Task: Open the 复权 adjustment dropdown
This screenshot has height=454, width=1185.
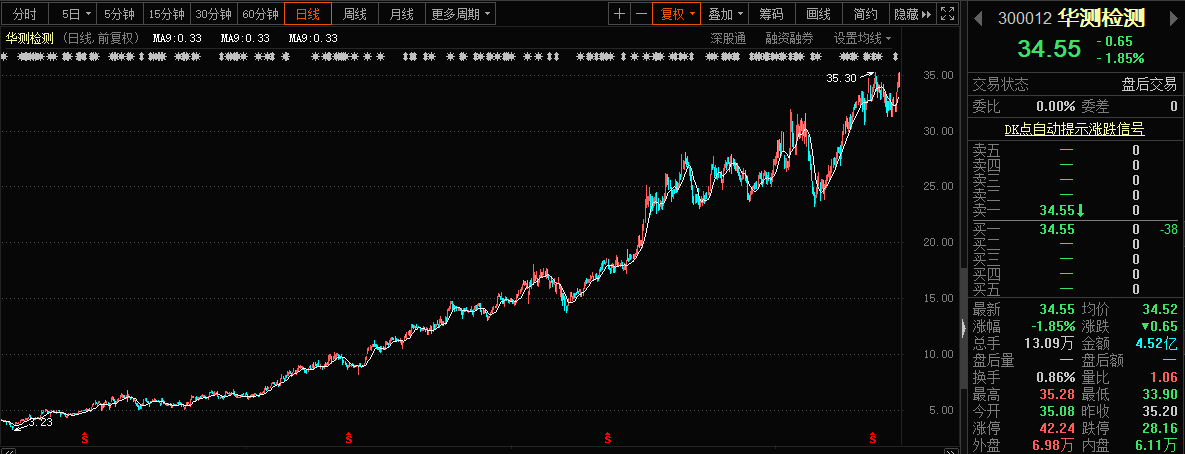Action: pyautogui.click(x=674, y=14)
